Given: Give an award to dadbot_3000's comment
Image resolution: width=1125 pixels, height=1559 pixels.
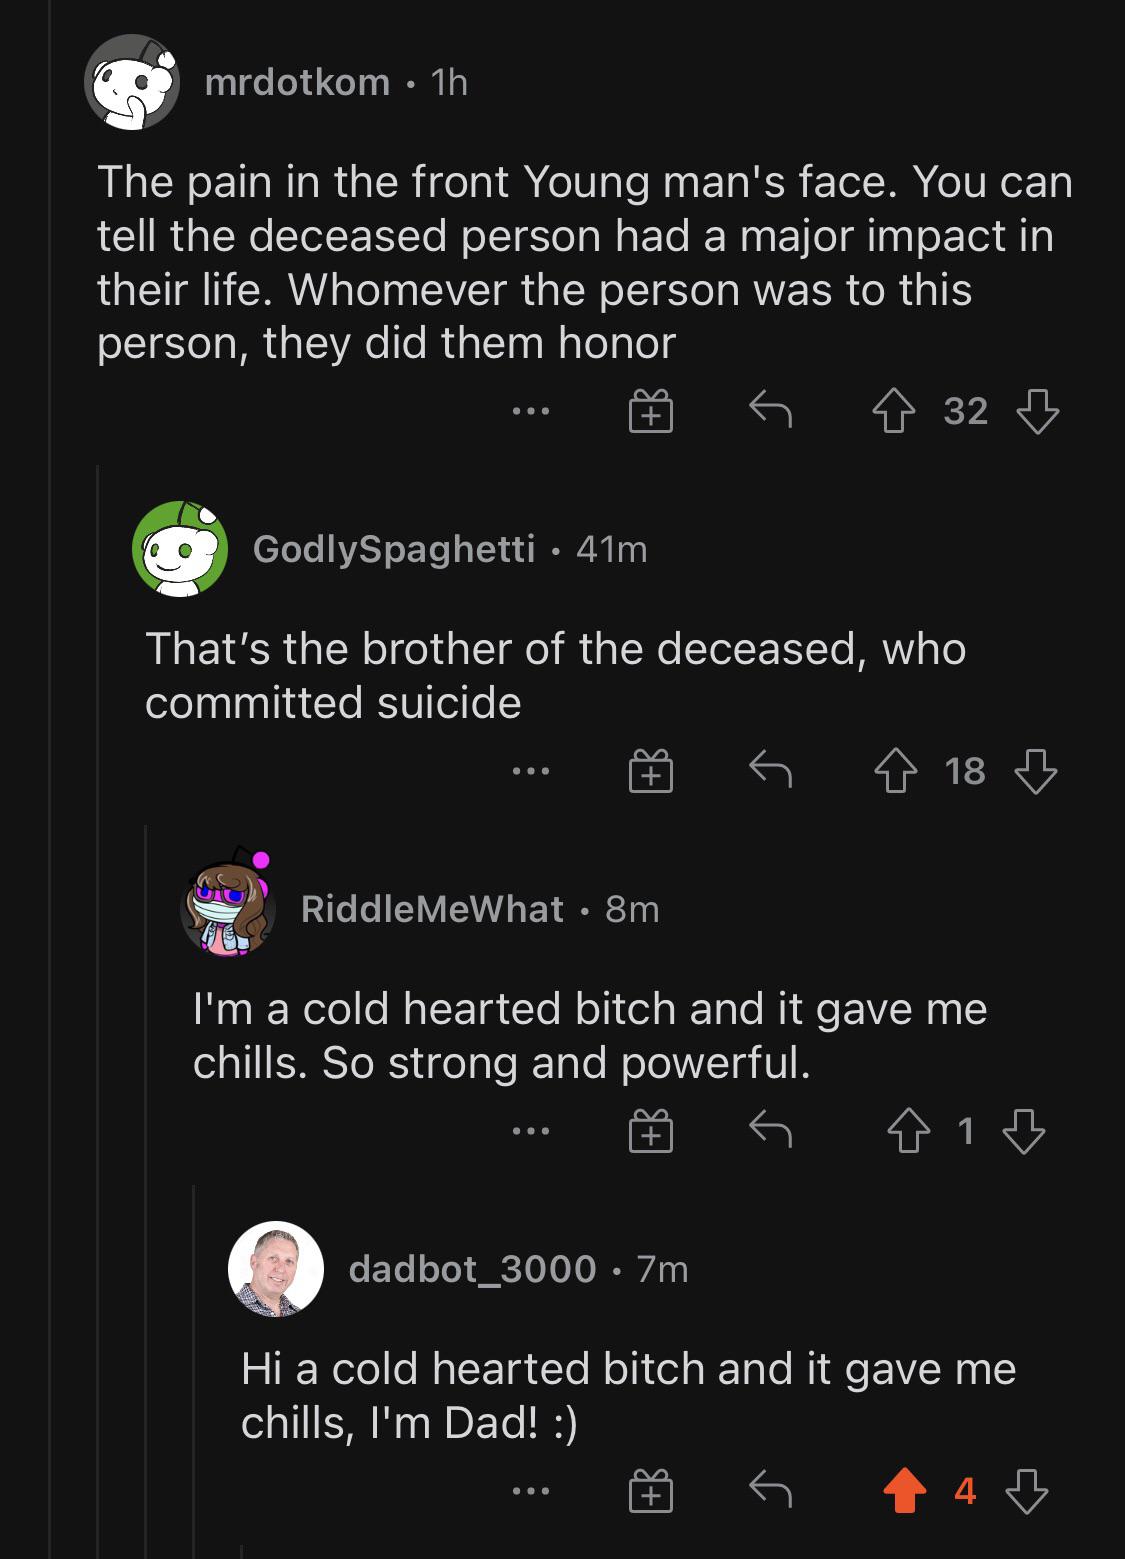Looking at the screenshot, I should point(650,1492).
